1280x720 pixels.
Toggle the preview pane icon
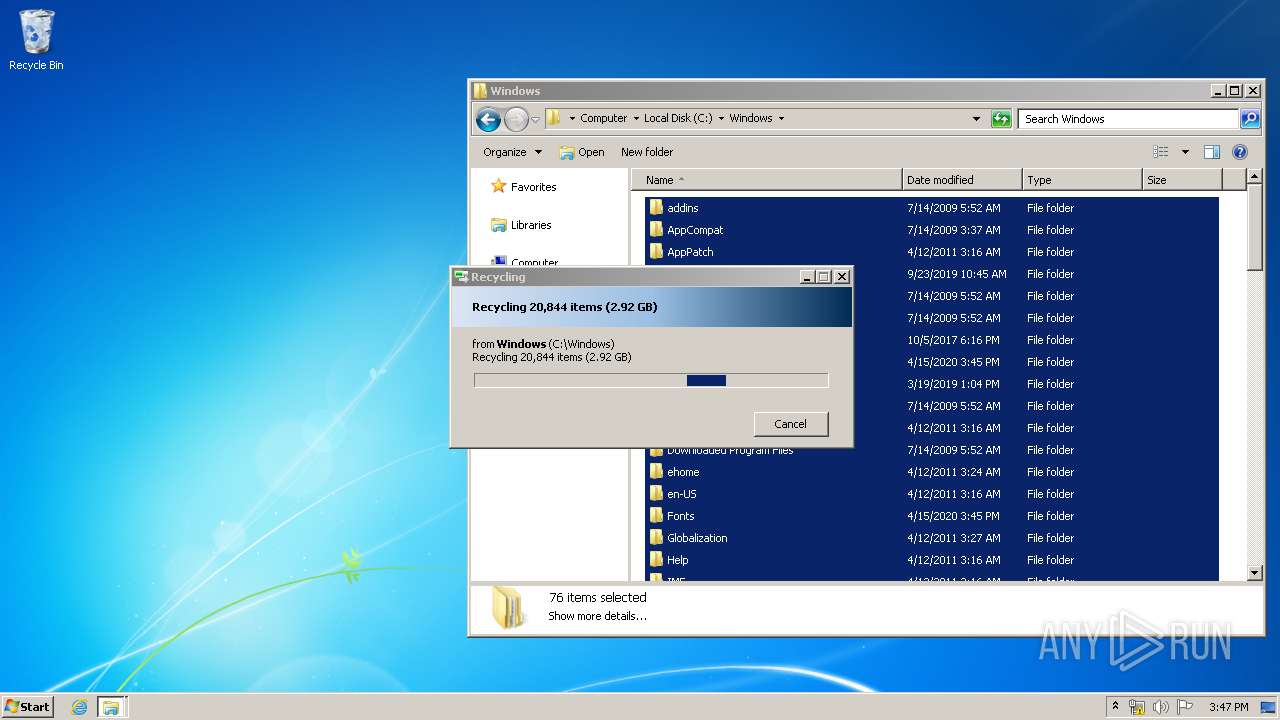(x=1212, y=152)
